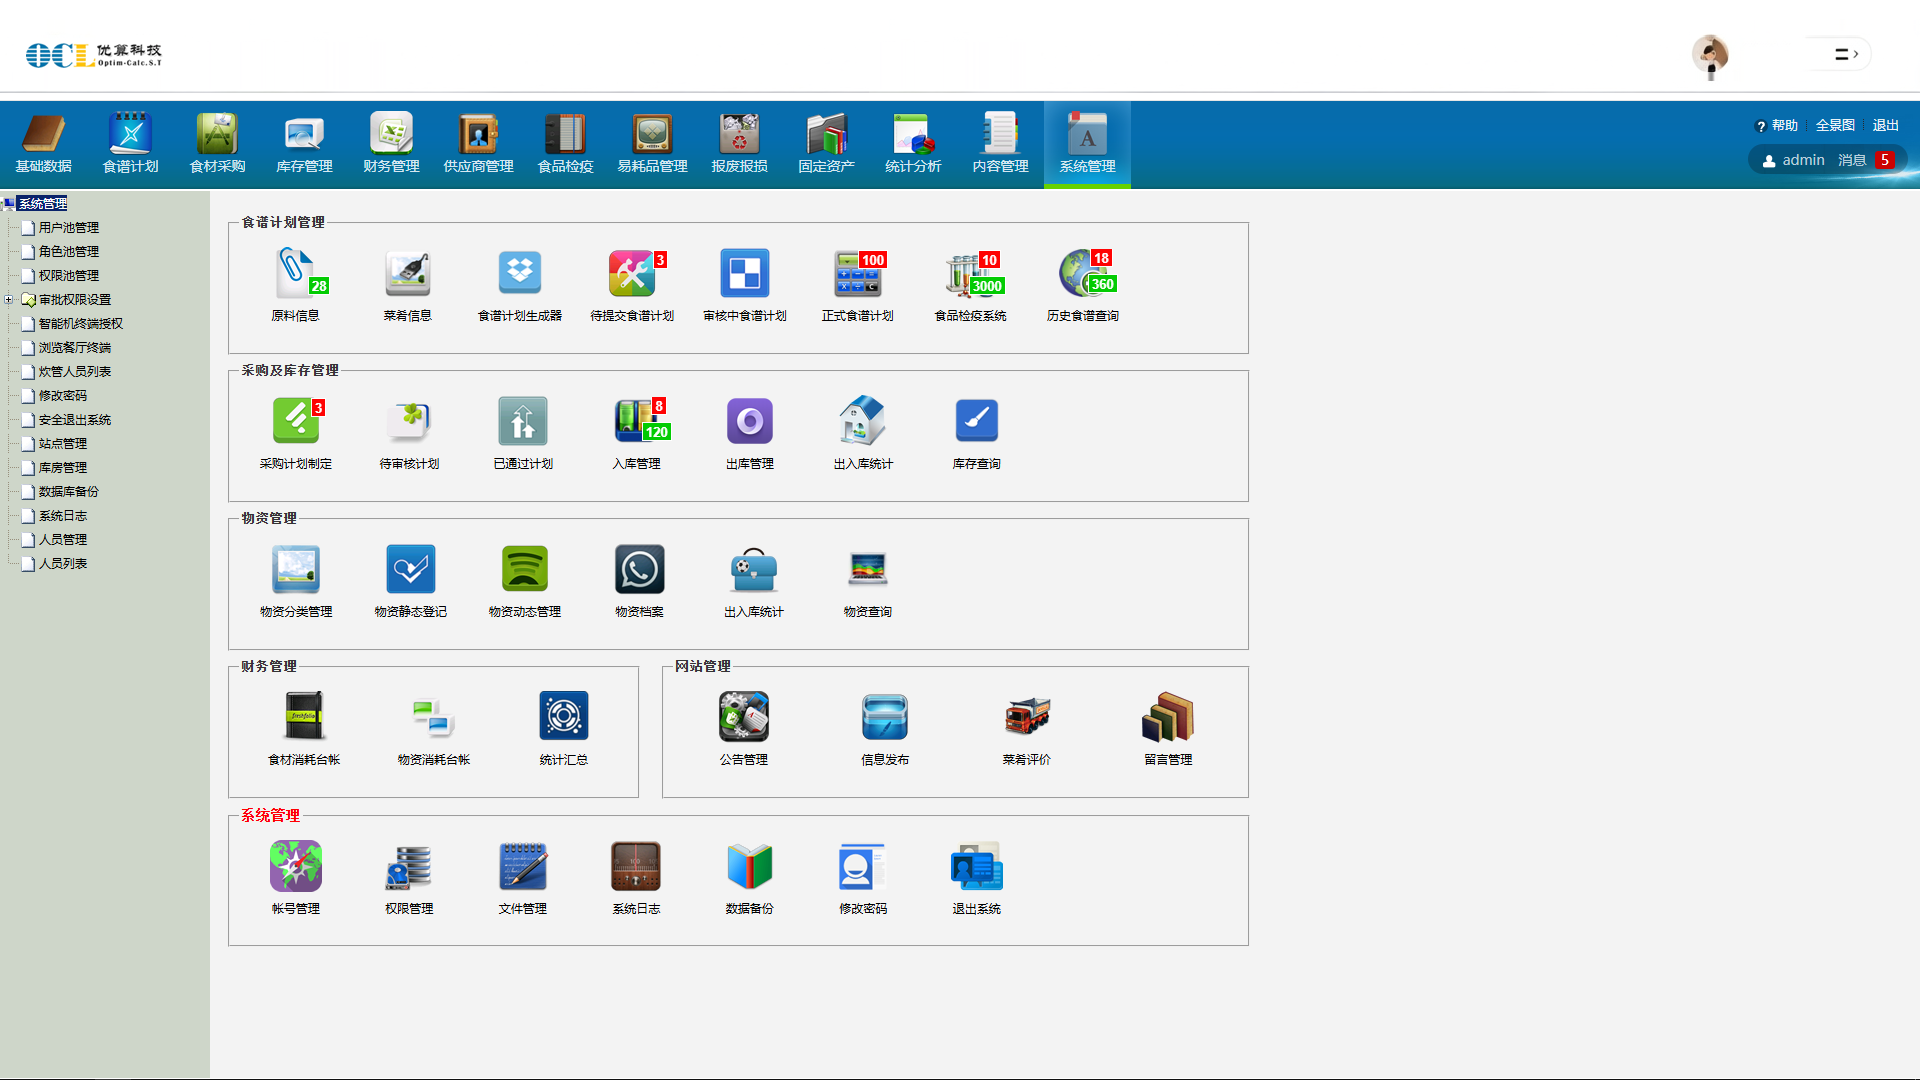The height and width of the screenshot is (1080, 1920).
Task: Open the 食谱计划生成器 Dropbox-style icon
Action: tap(520, 273)
